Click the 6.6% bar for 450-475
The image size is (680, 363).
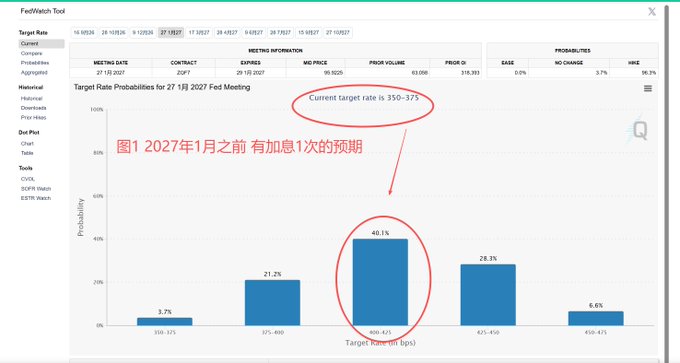[596, 318]
